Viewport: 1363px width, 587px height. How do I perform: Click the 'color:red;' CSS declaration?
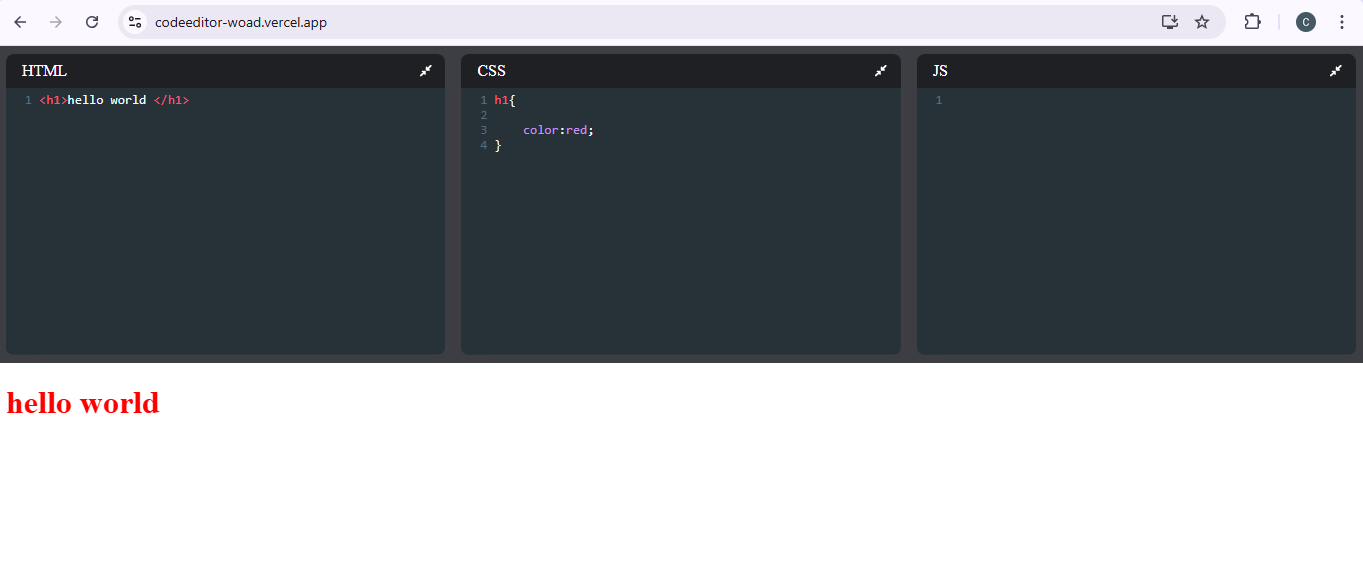(558, 130)
